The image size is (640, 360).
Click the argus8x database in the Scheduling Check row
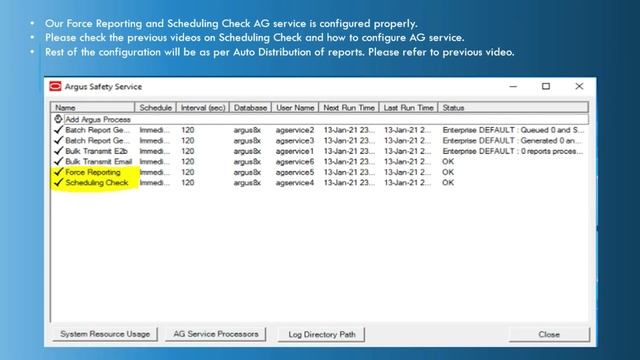(247, 182)
